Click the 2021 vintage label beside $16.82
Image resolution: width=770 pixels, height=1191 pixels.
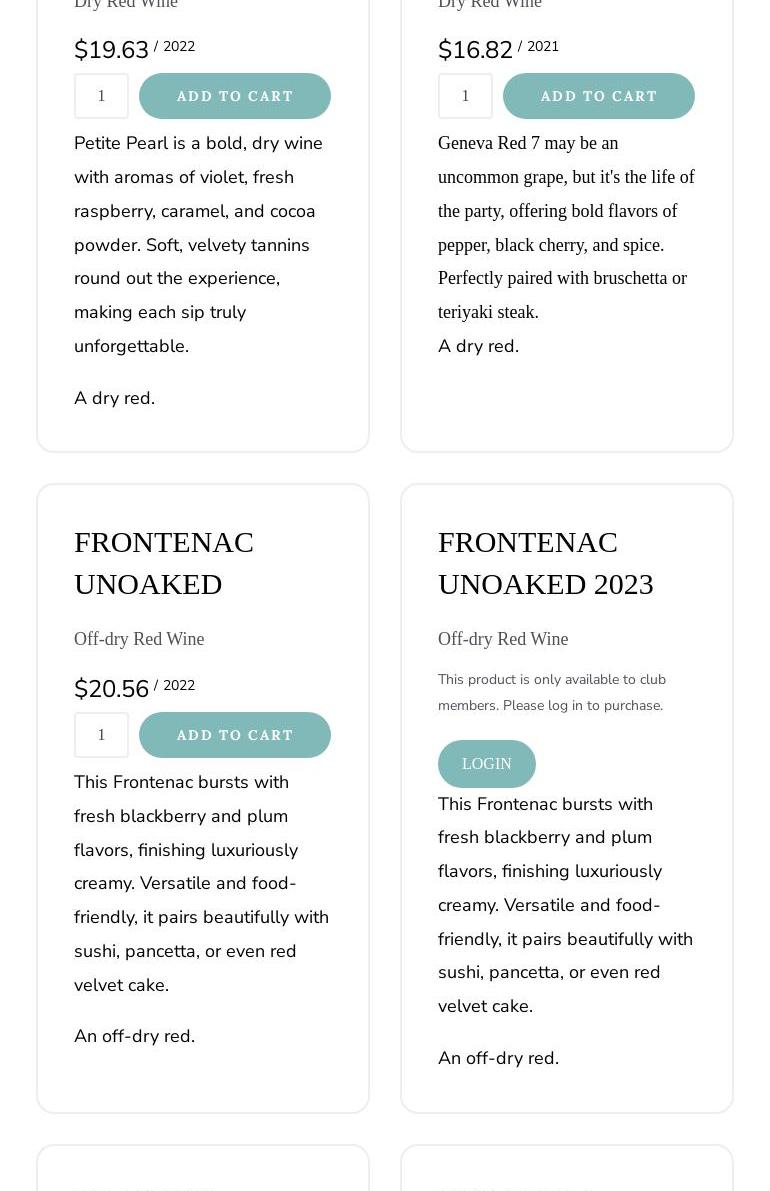pyautogui.click(x=542, y=46)
